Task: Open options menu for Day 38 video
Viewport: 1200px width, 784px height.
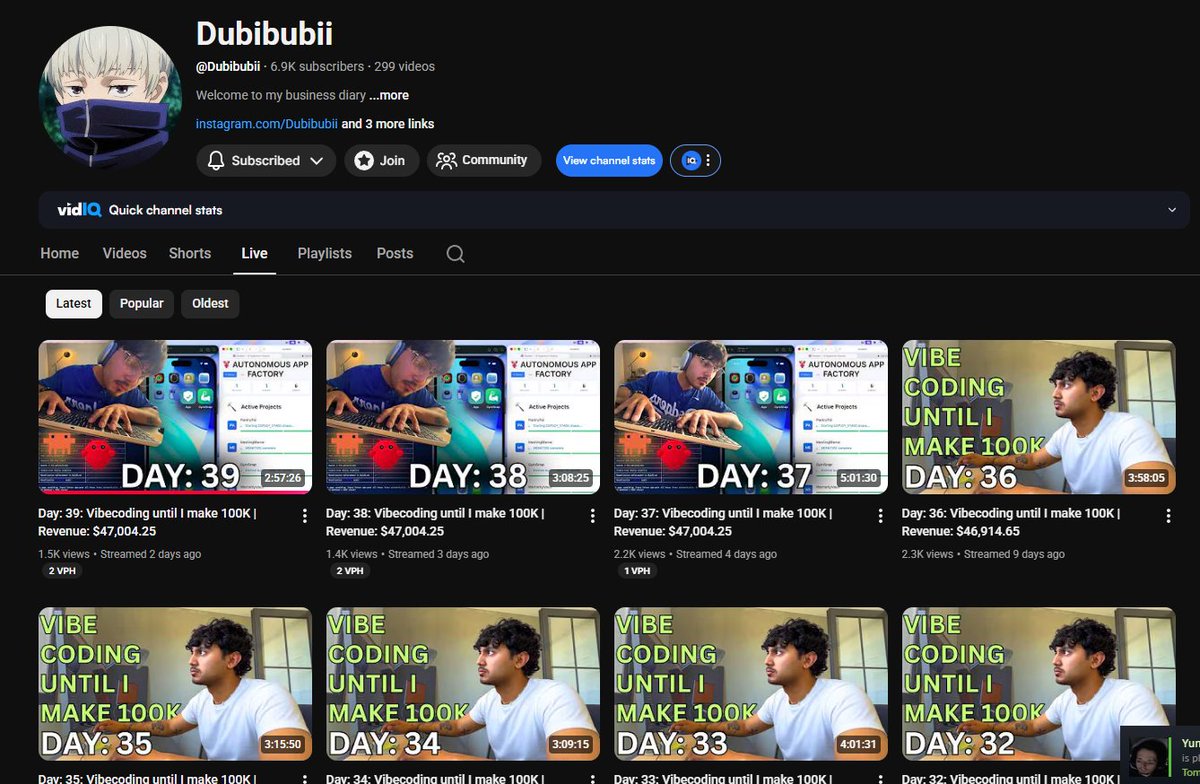Action: click(593, 516)
